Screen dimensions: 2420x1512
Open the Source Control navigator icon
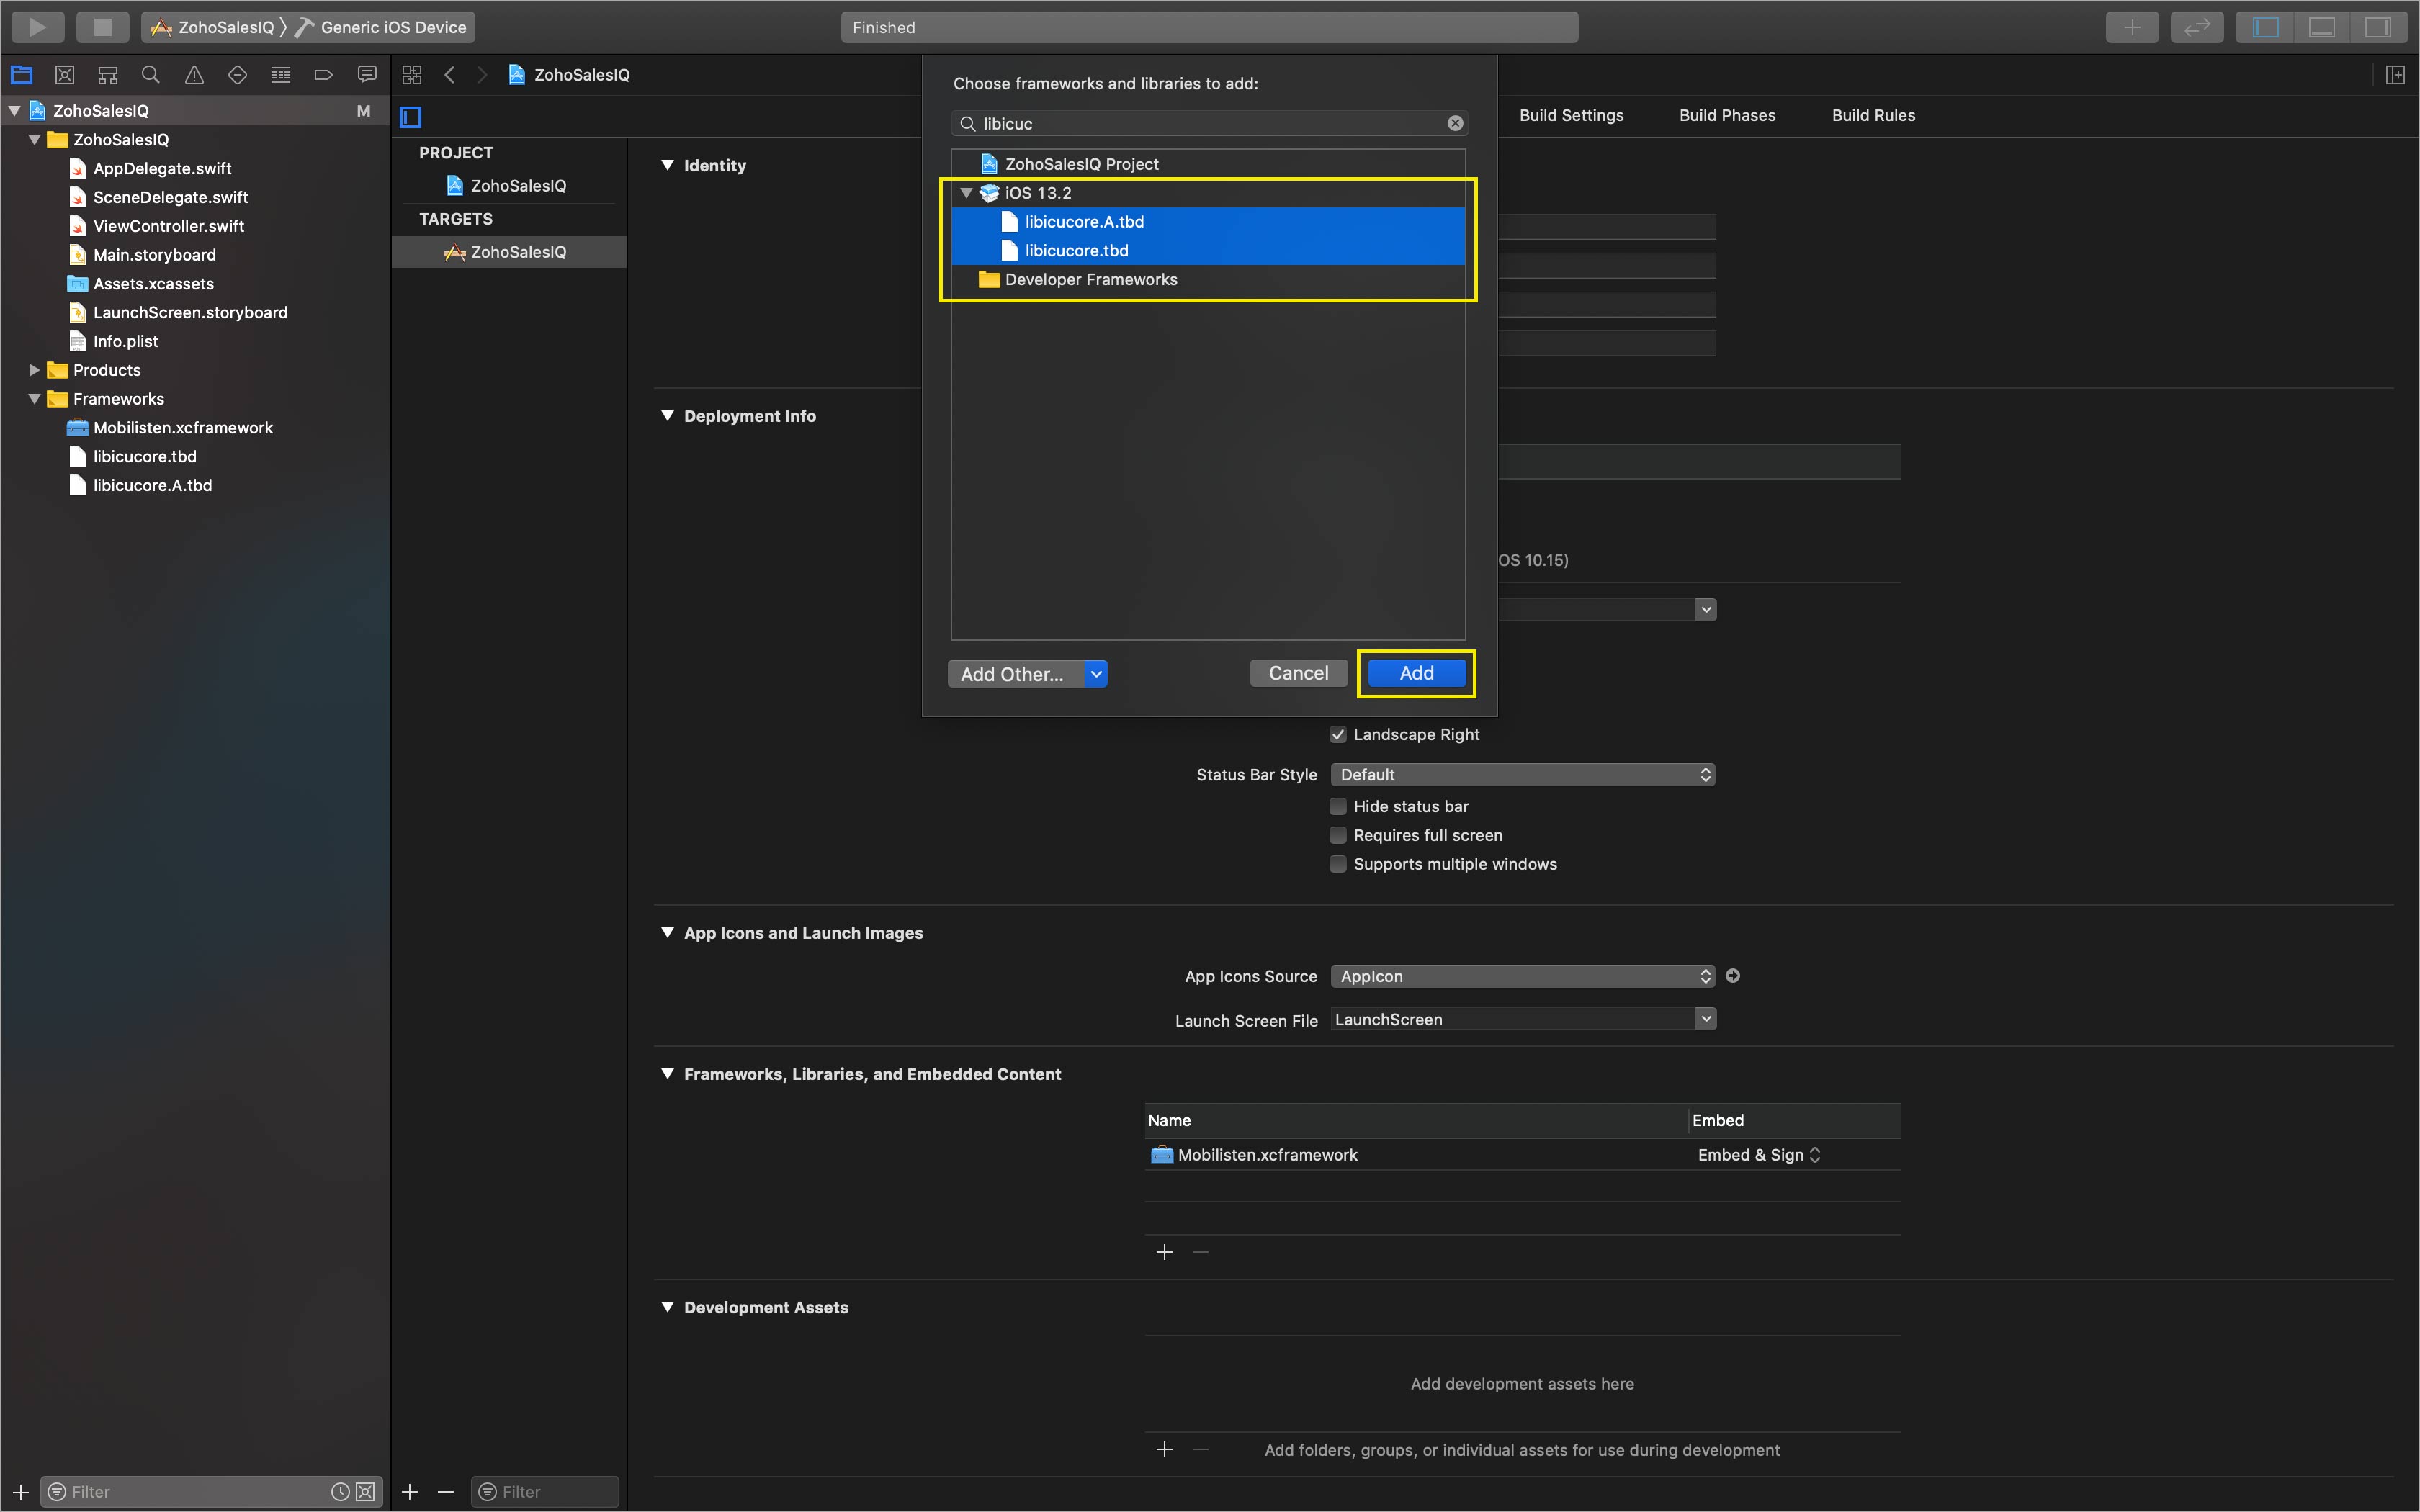point(65,75)
